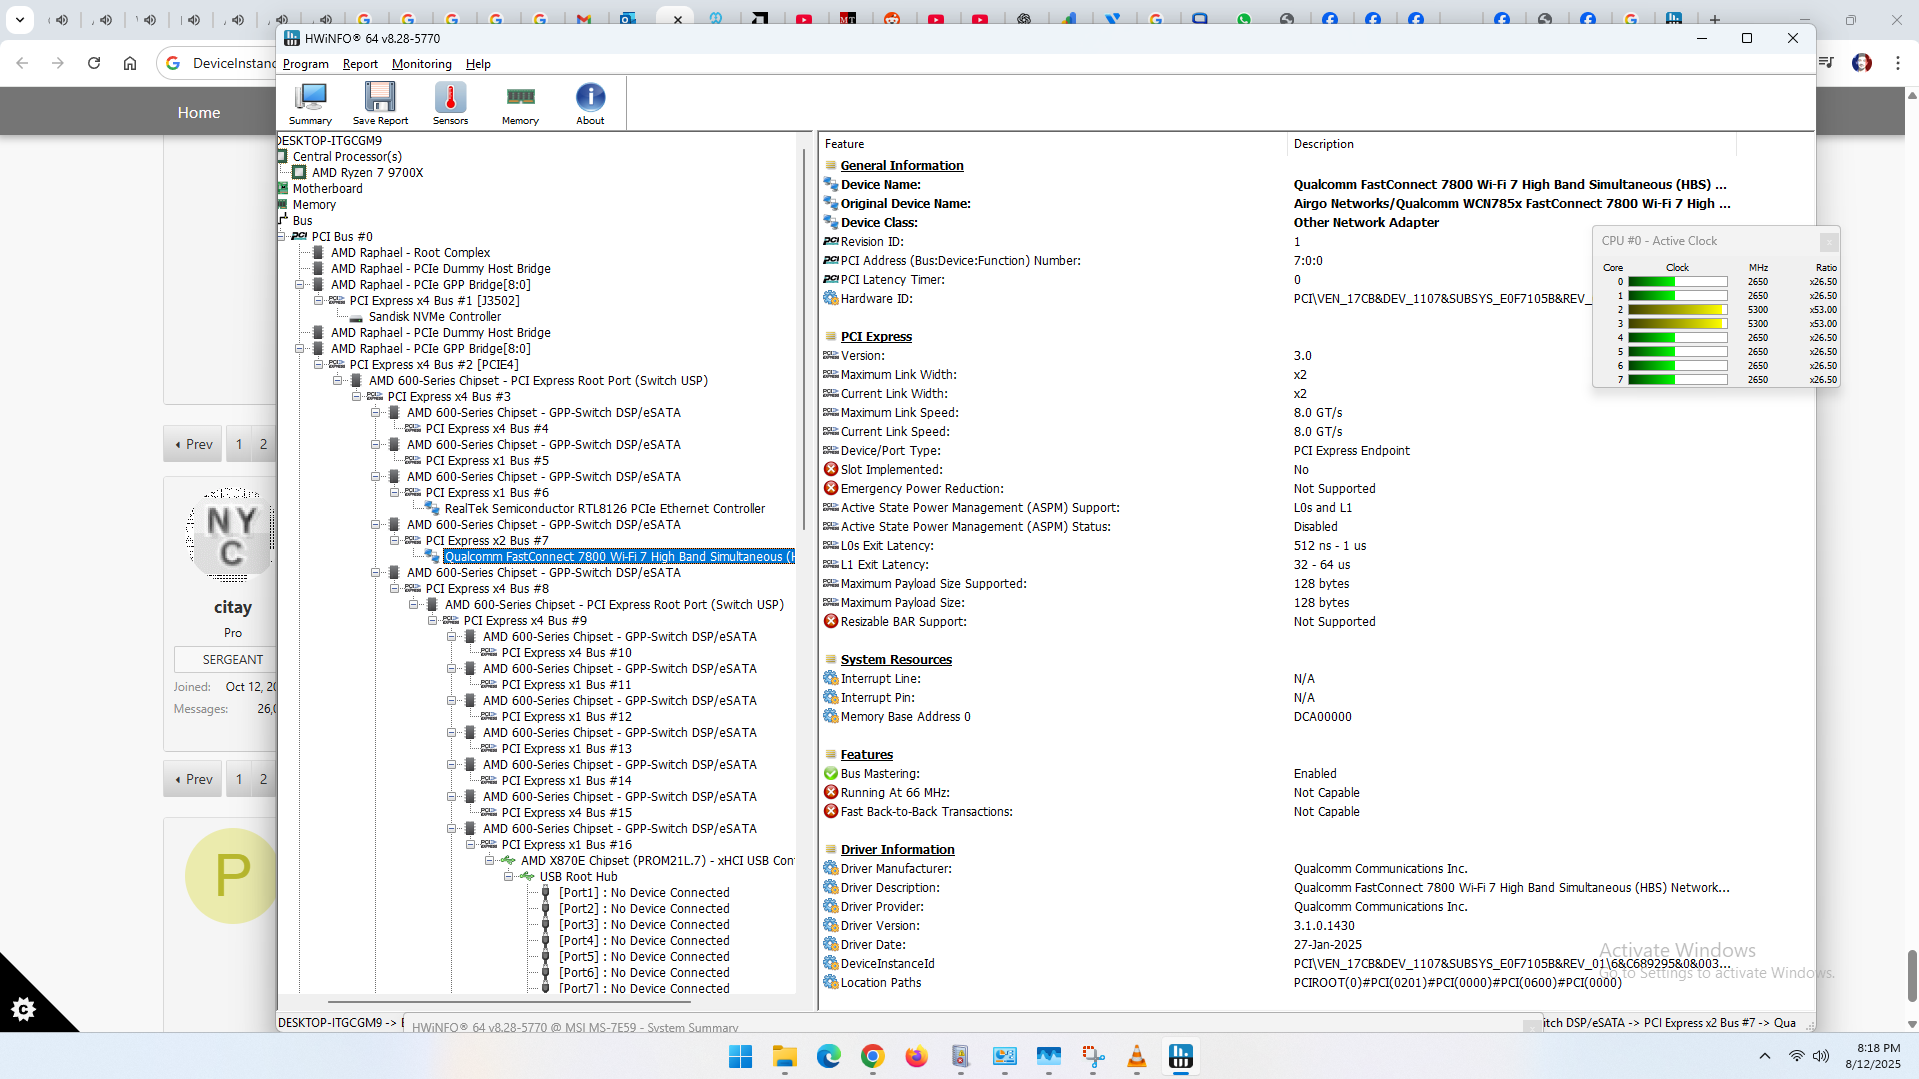This screenshot has height=1079, width=1919.
Task: Click the Chrome icon in taskbar
Action: coord(872,1057)
